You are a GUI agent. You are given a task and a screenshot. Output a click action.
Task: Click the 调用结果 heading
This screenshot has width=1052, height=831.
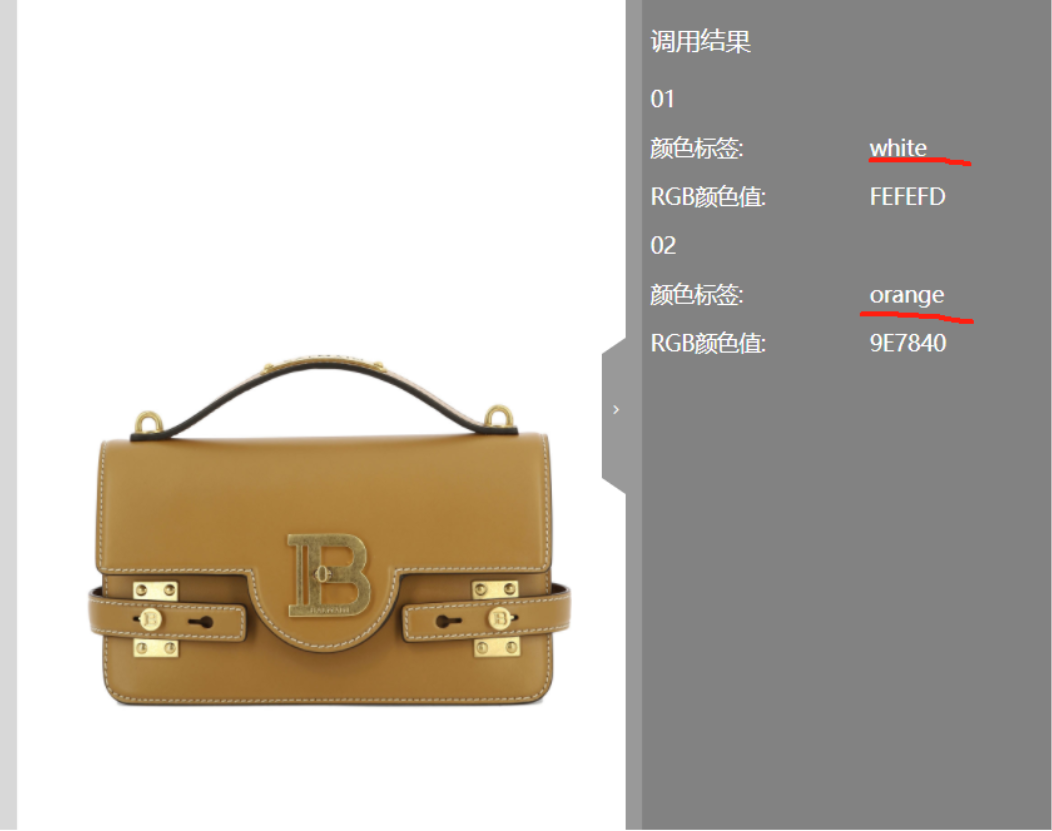(x=700, y=42)
